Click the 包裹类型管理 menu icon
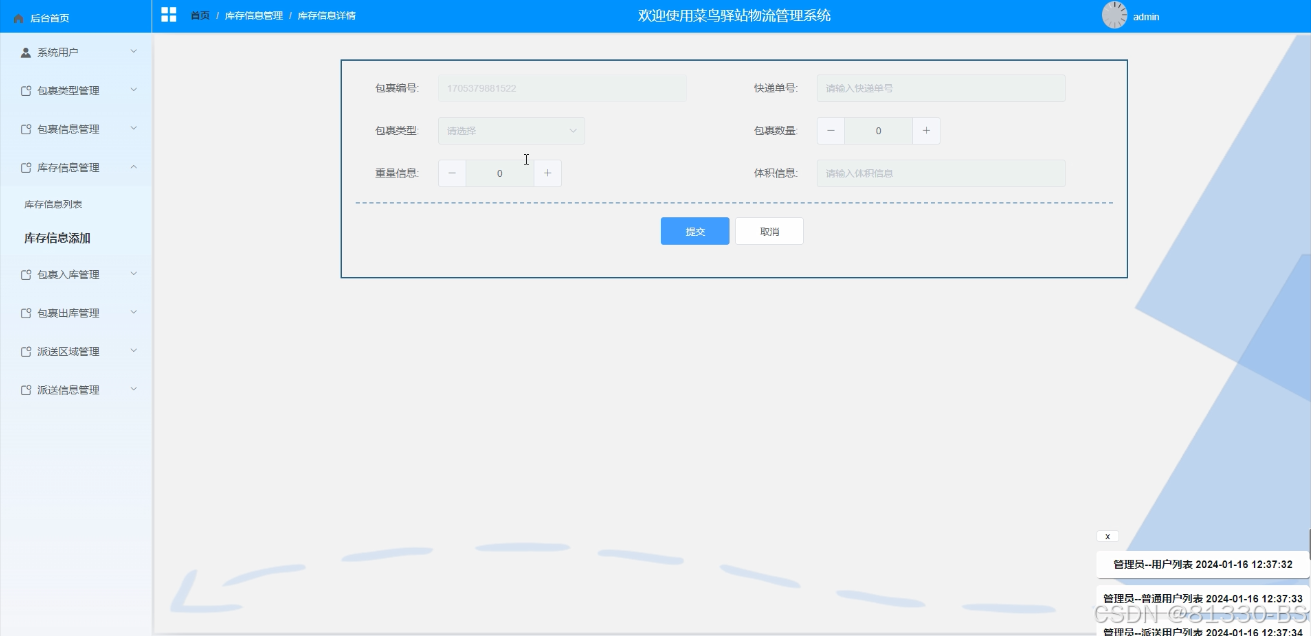The image size is (1311, 636). click(26, 91)
